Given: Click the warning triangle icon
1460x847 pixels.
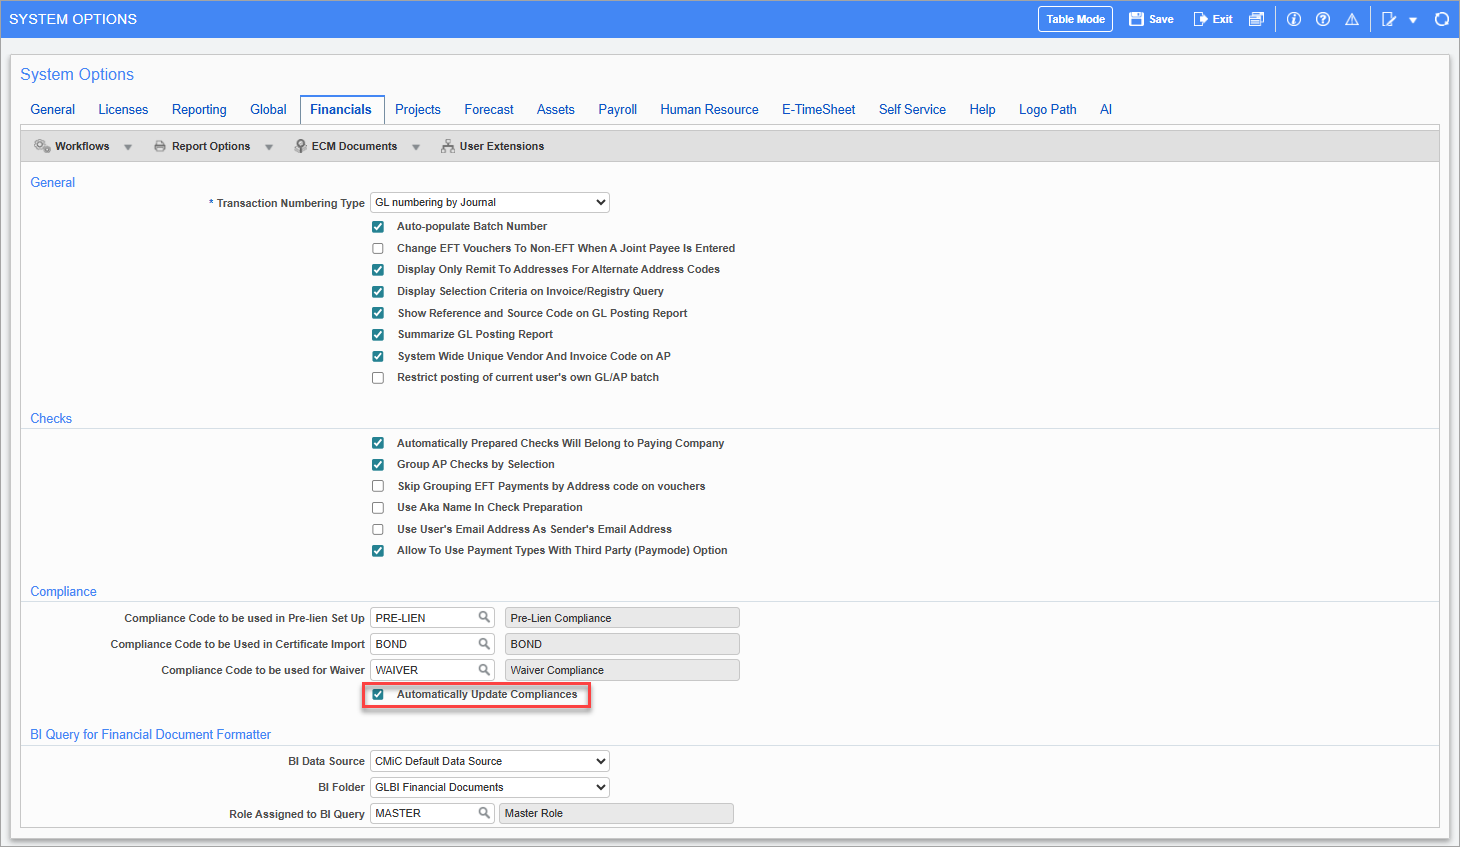Looking at the screenshot, I should [x=1352, y=18].
